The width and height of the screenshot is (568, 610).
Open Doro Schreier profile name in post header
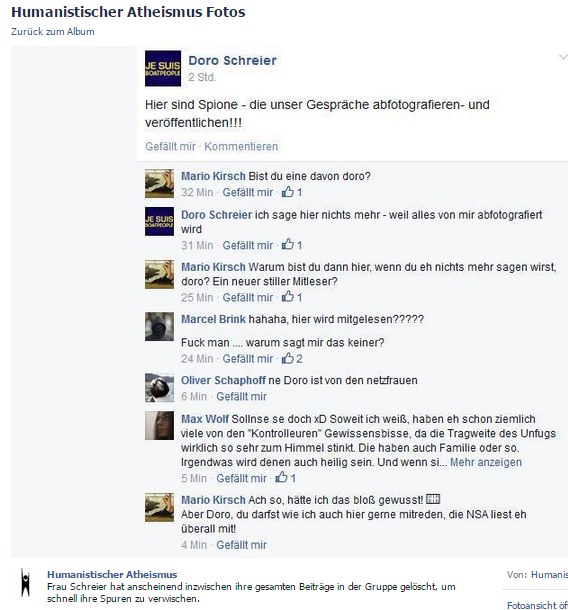click(x=233, y=60)
